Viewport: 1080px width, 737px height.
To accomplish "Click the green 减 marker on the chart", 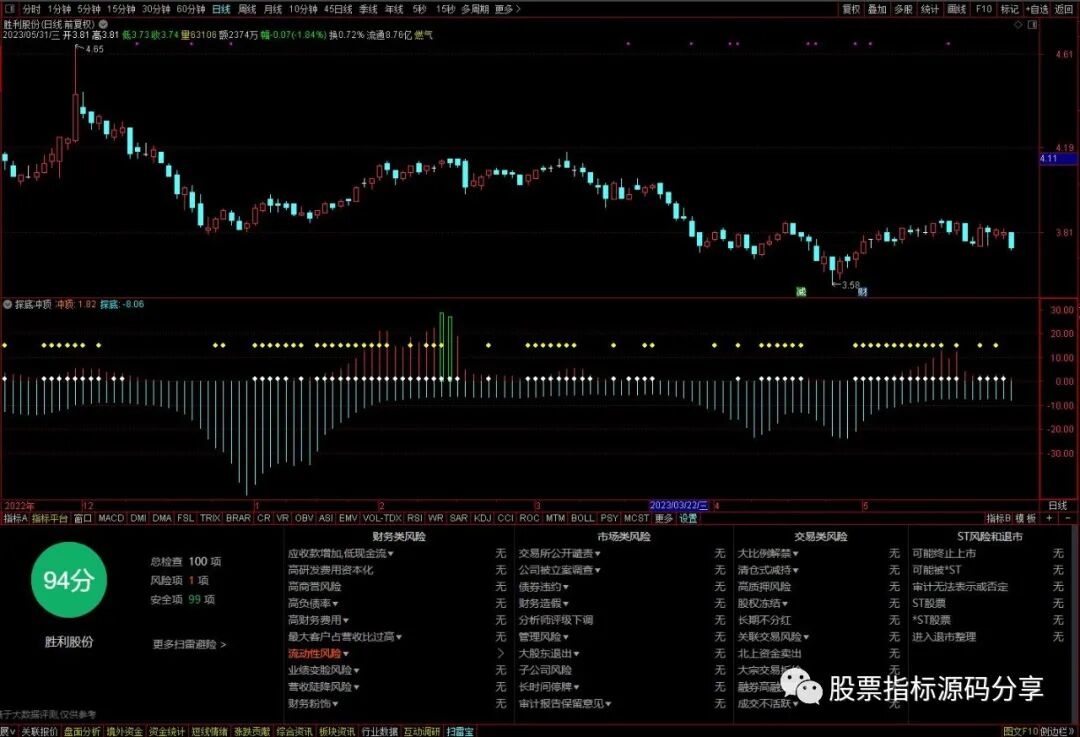I will [x=801, y=292].
